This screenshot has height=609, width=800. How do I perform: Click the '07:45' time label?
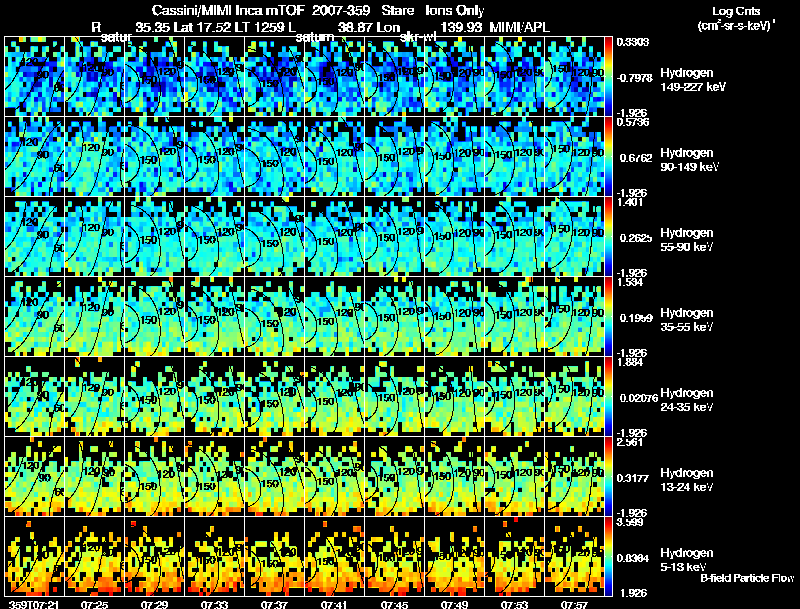pyautogui.click(x=394, y=605)
